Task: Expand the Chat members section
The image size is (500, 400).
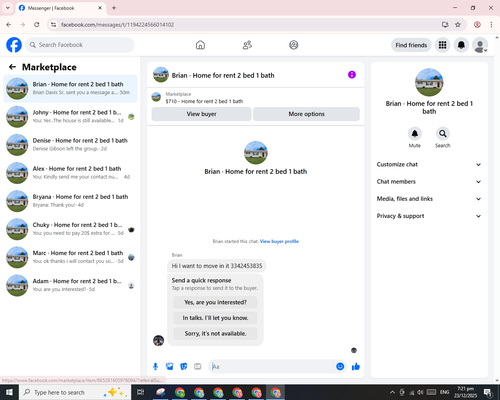Action: tap(429, 182)
